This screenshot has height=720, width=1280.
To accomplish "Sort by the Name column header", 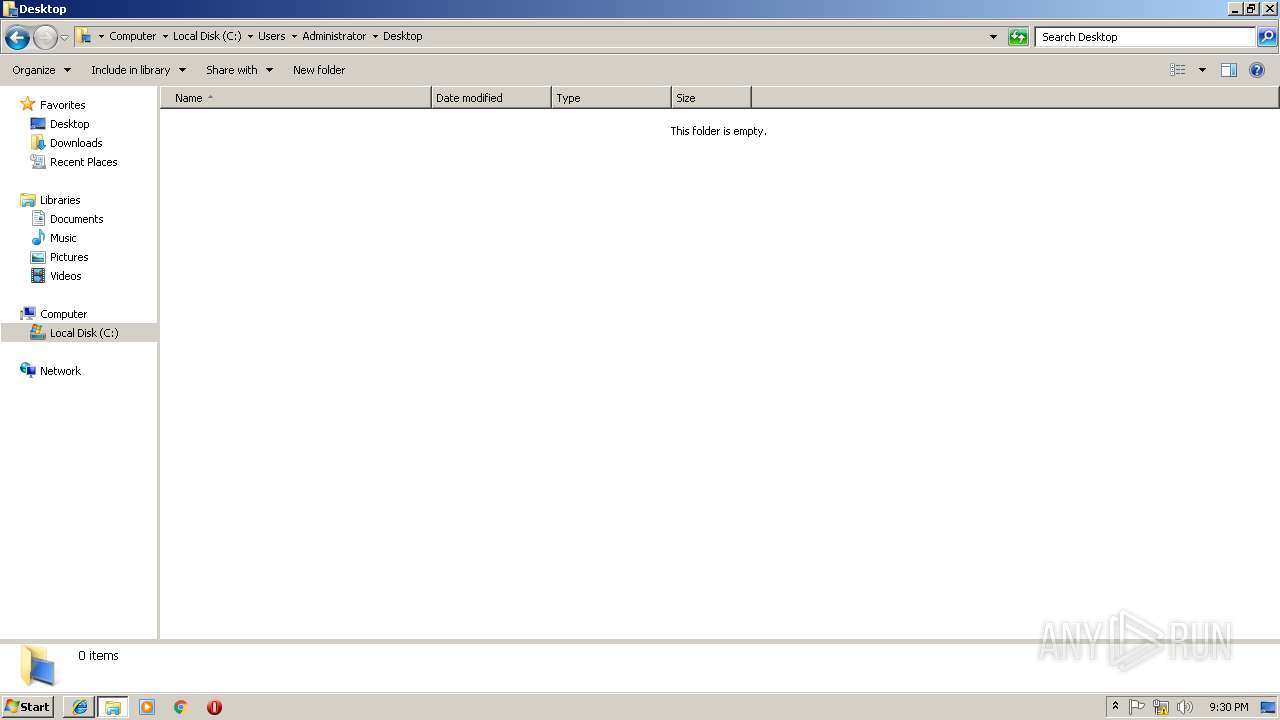I will [x=295, y=98].
